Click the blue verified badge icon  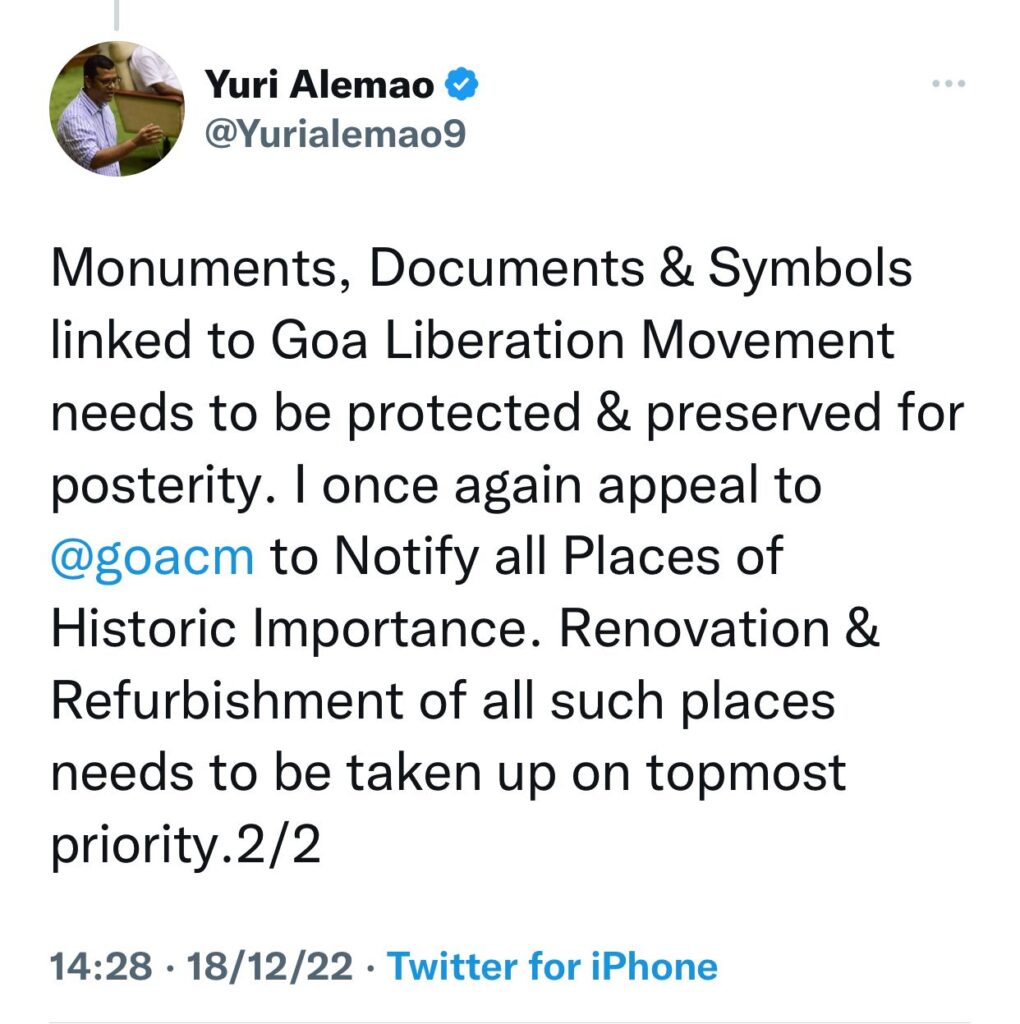click(x=462, y=84)
